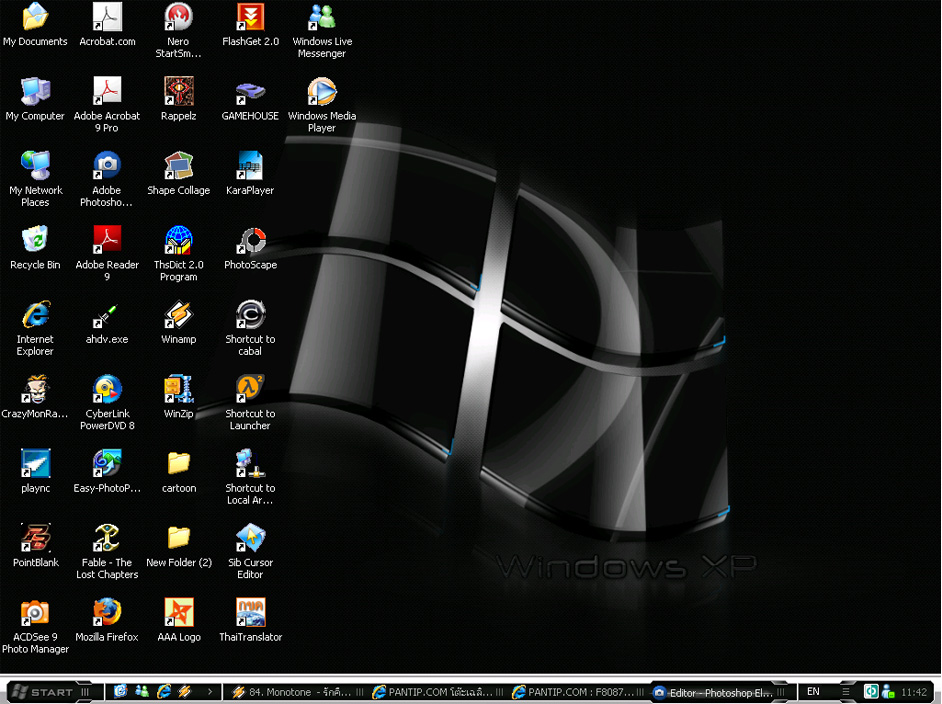Select the My Network Places icon

(35, 179)
